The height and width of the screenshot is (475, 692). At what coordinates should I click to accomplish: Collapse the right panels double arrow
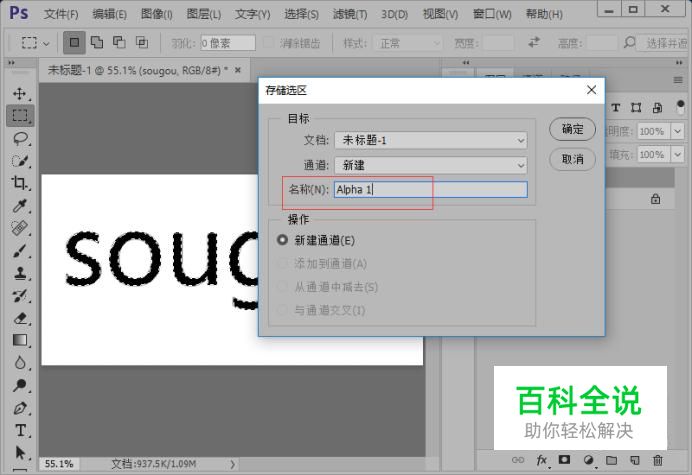point(679,63)
